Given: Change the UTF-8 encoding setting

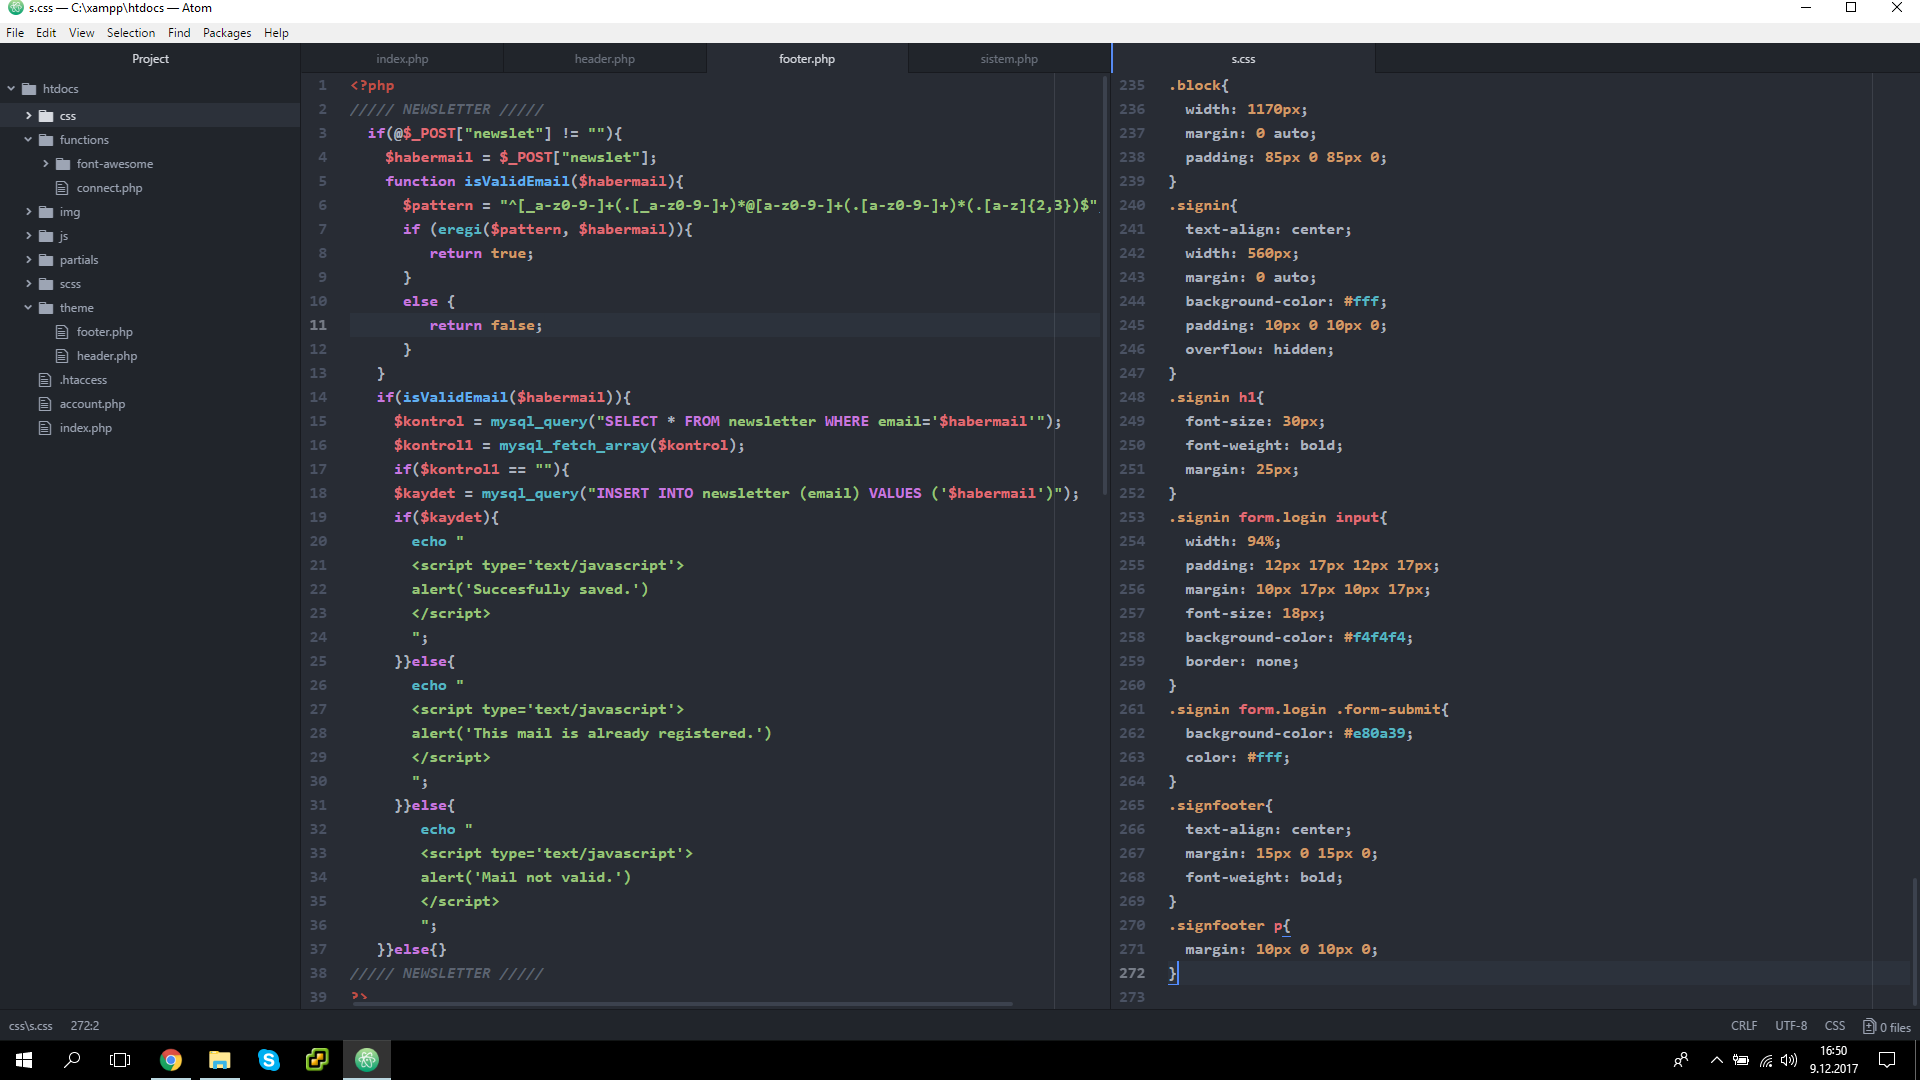Looking at the screenshot, I should pyautogui.click(x=1791, y=1026).
